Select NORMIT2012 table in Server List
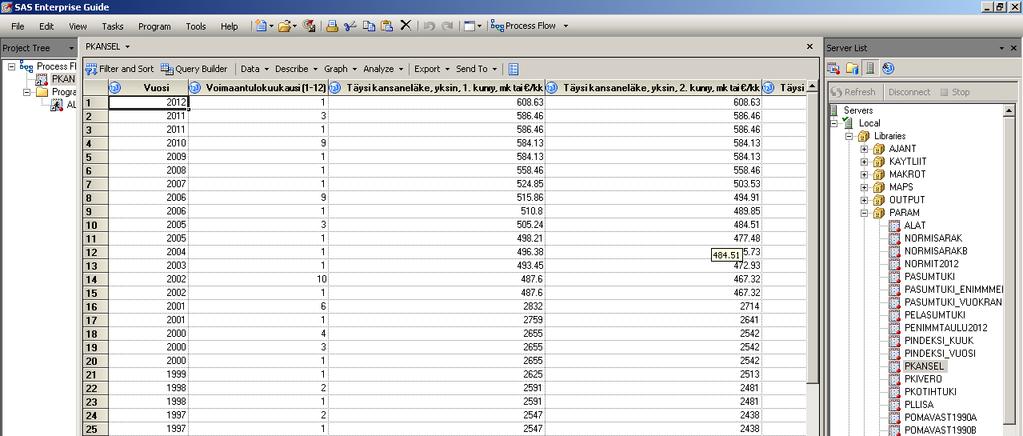This screenshot has height=436, width=1023. click(931, 264)
